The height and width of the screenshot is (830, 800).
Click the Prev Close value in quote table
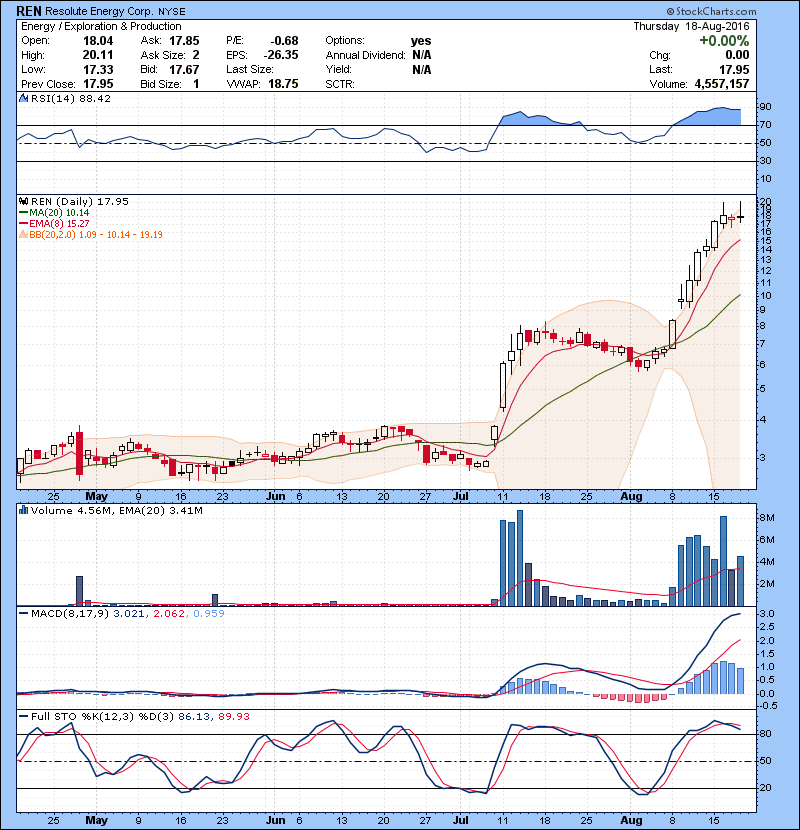click(x=98, y=84)
